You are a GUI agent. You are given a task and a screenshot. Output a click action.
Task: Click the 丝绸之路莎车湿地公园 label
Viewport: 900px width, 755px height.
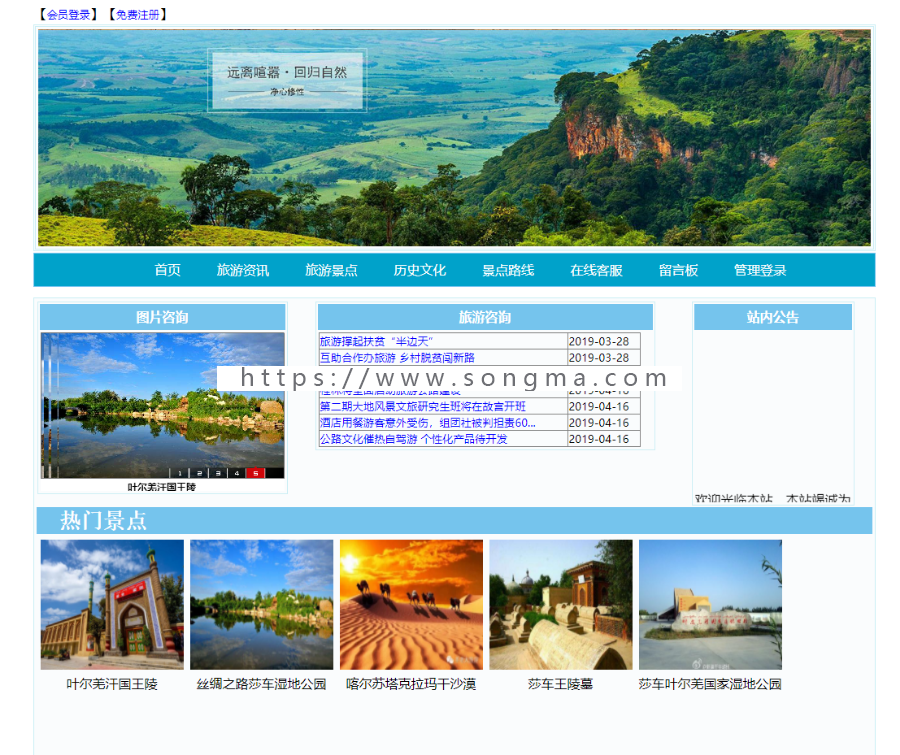point(262,684)
